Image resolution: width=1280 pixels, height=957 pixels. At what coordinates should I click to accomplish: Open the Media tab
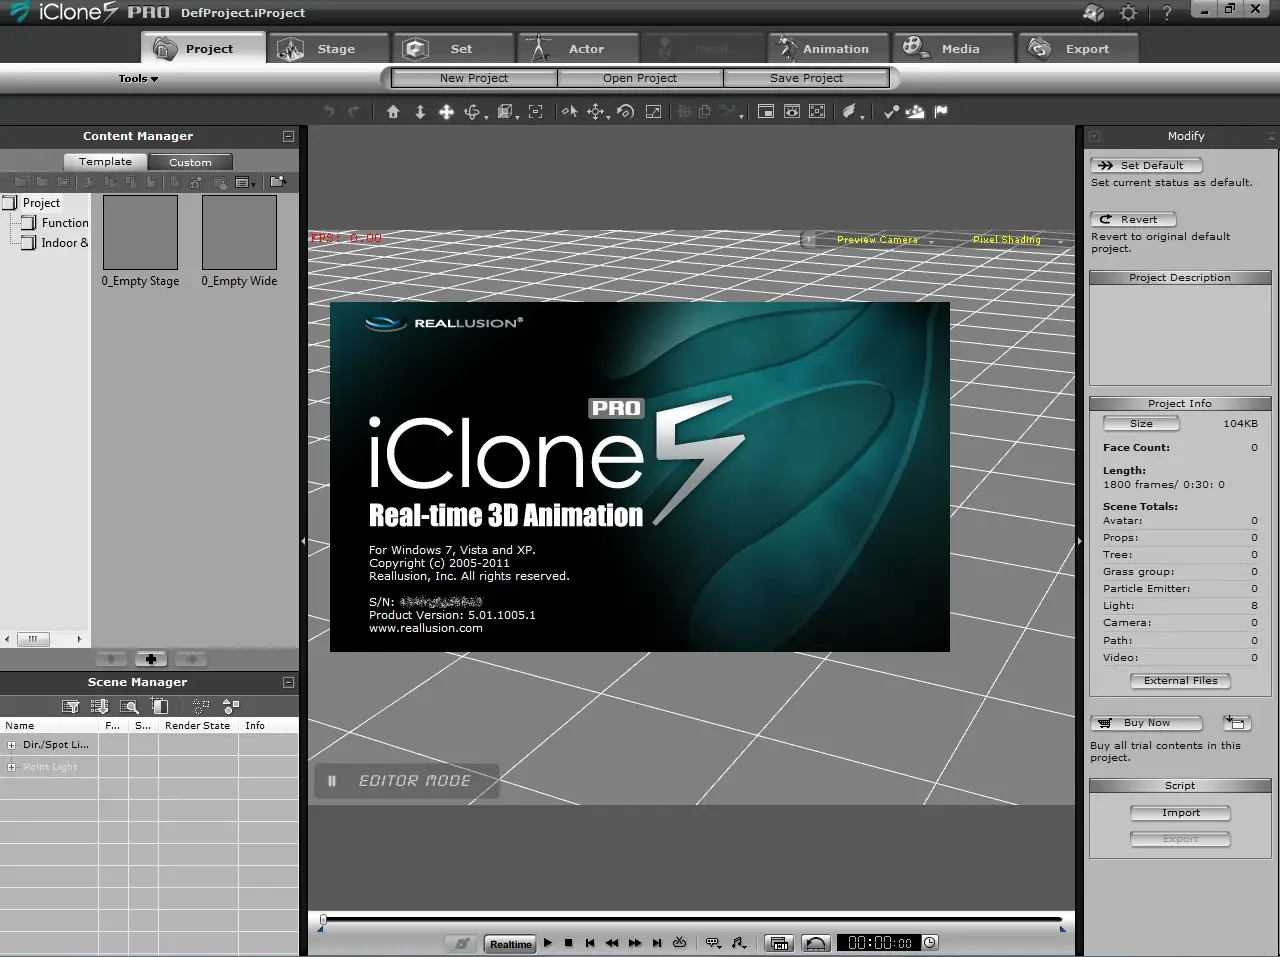tap(953, 48)
